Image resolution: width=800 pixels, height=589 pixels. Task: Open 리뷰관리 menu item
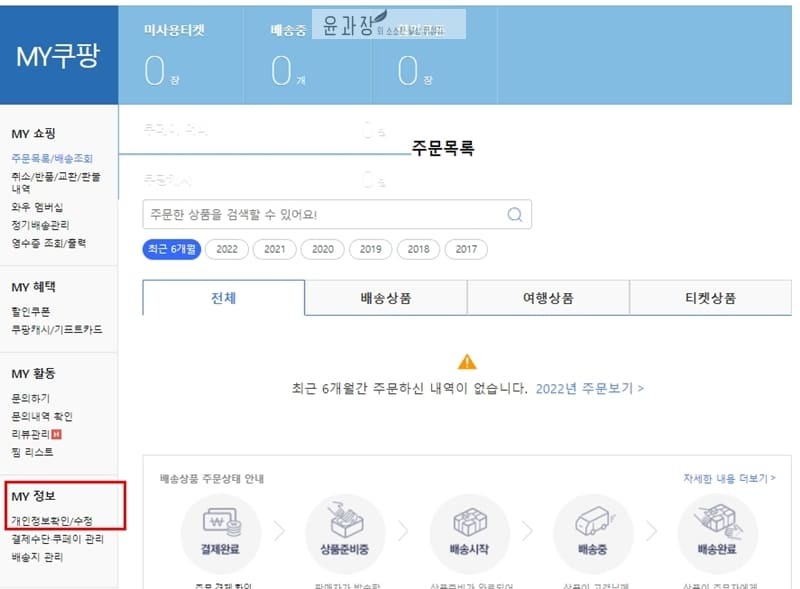[31, 434]
